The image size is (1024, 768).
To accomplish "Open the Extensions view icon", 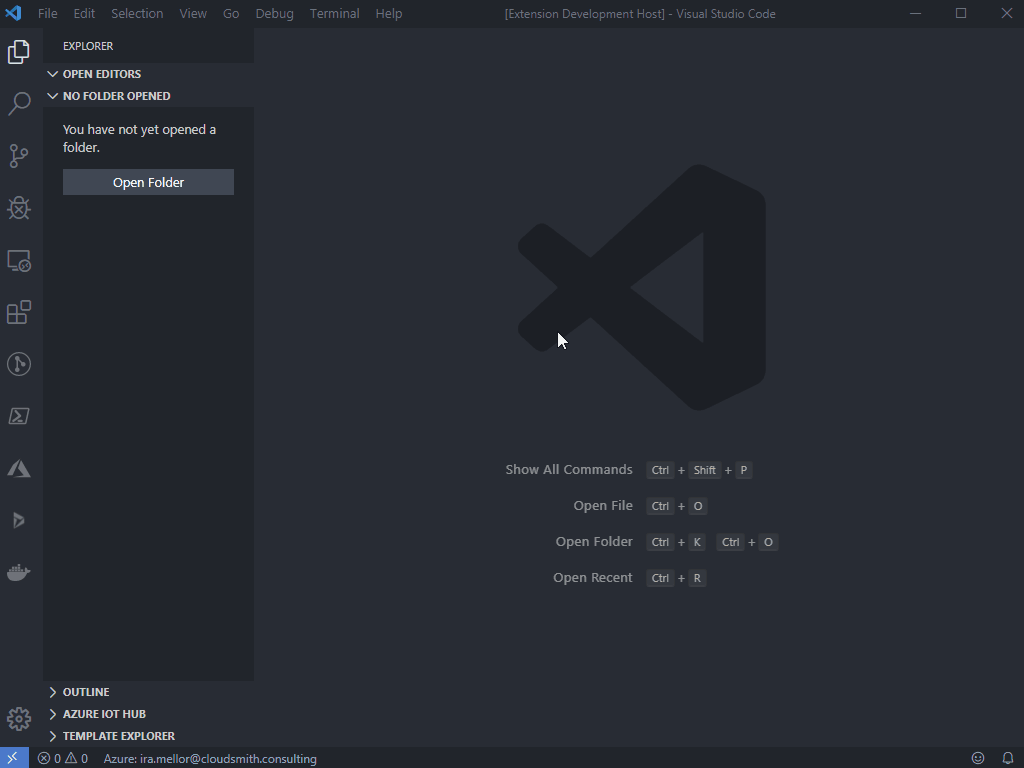I will [x=19, y=312].
